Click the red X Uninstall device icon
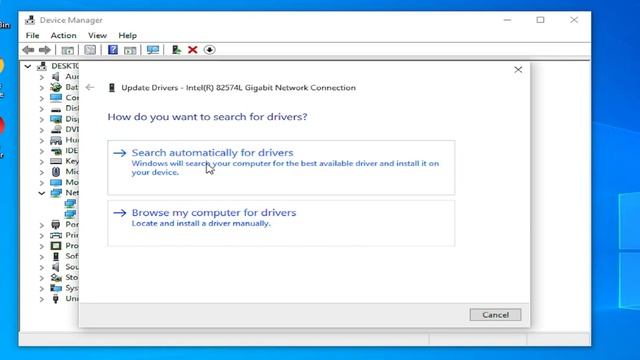 tap(193, 50)
